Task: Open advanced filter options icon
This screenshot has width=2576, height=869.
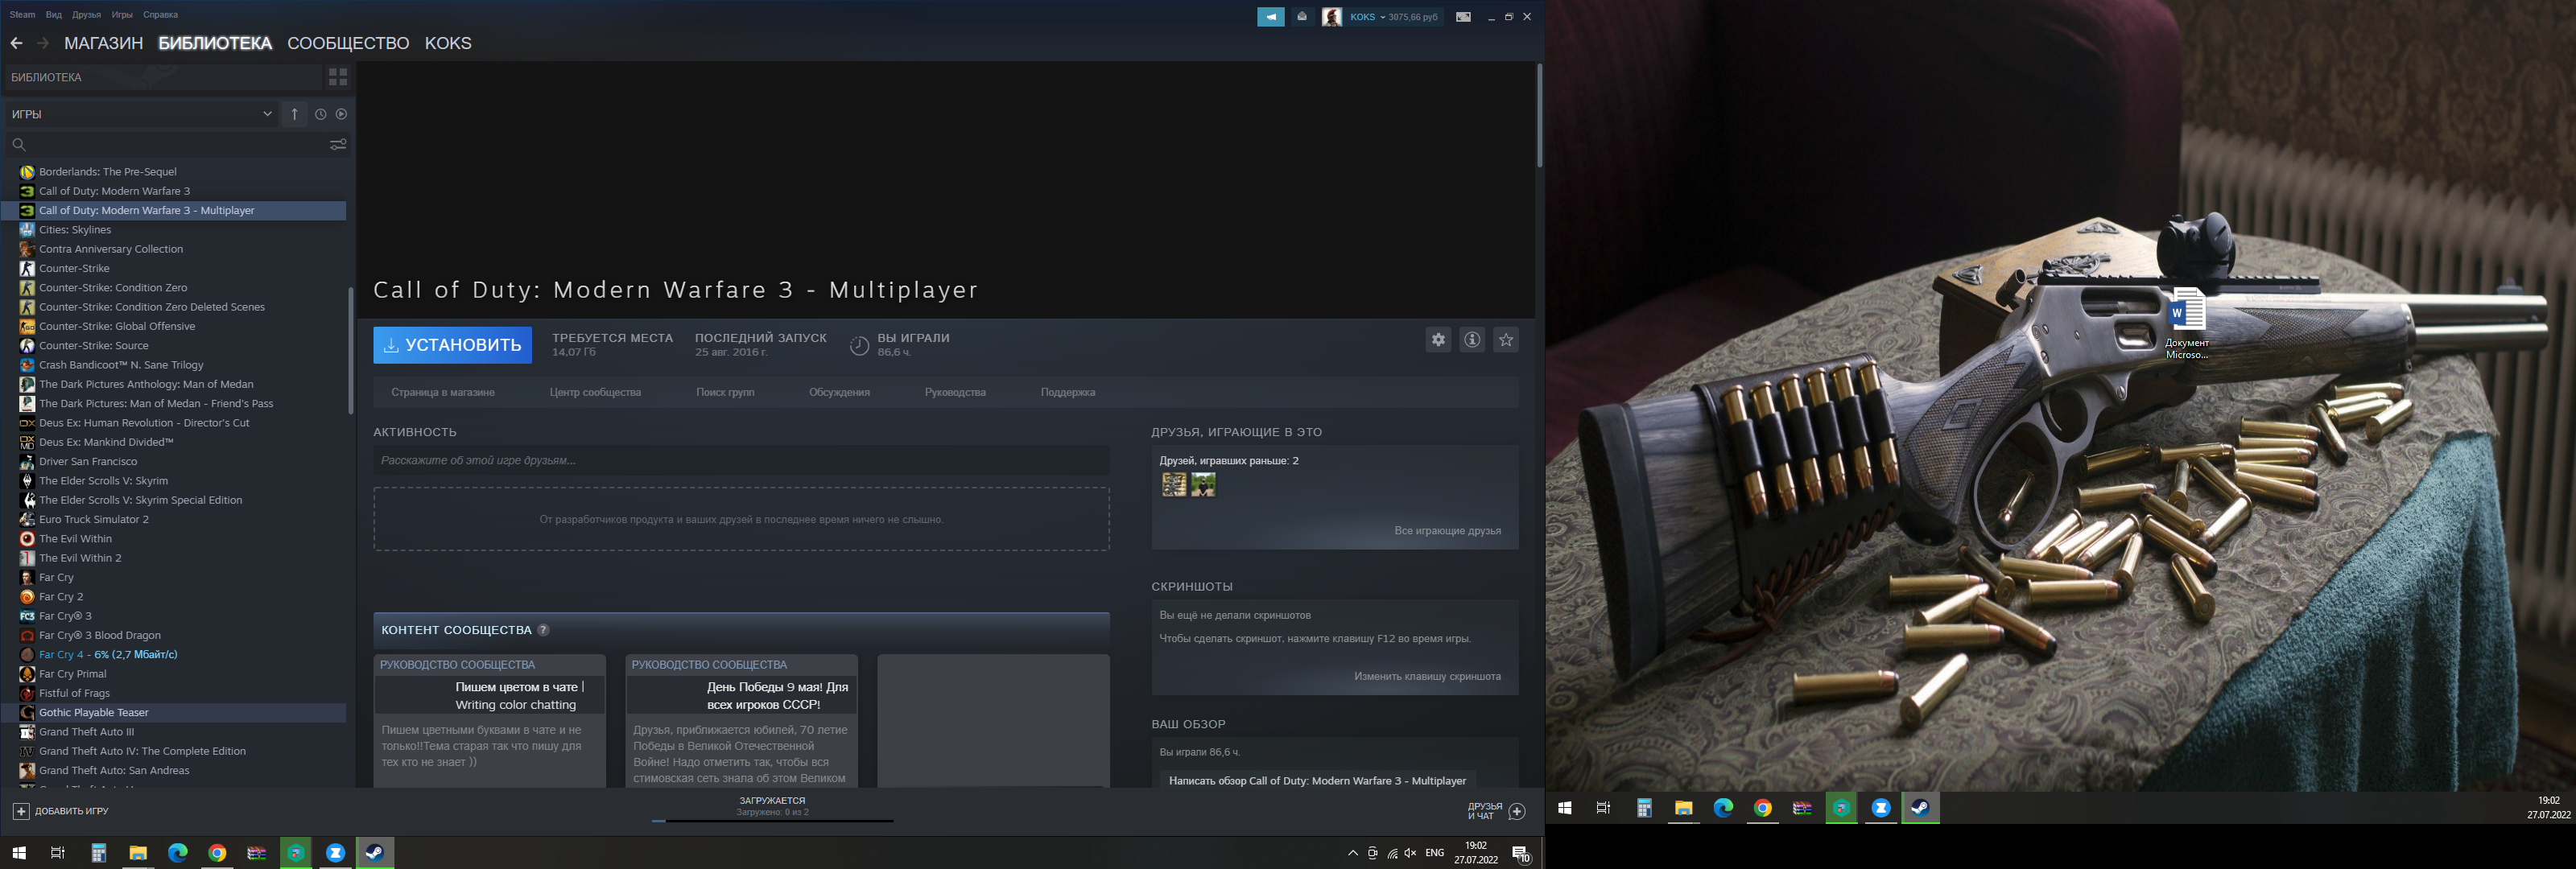Action: (338, 144)
